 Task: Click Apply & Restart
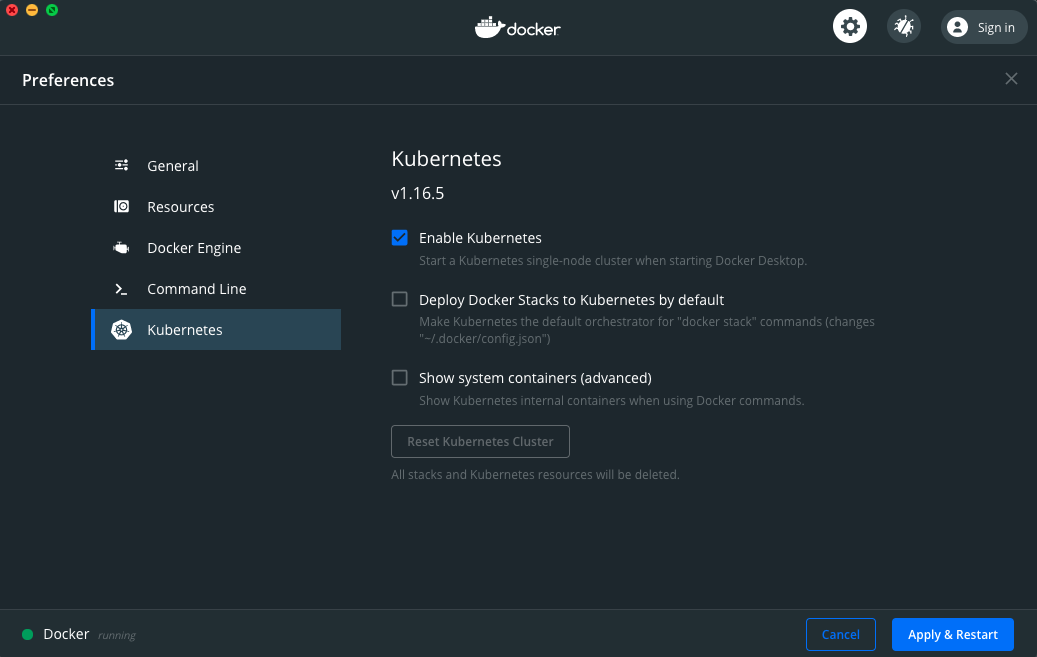952,635
